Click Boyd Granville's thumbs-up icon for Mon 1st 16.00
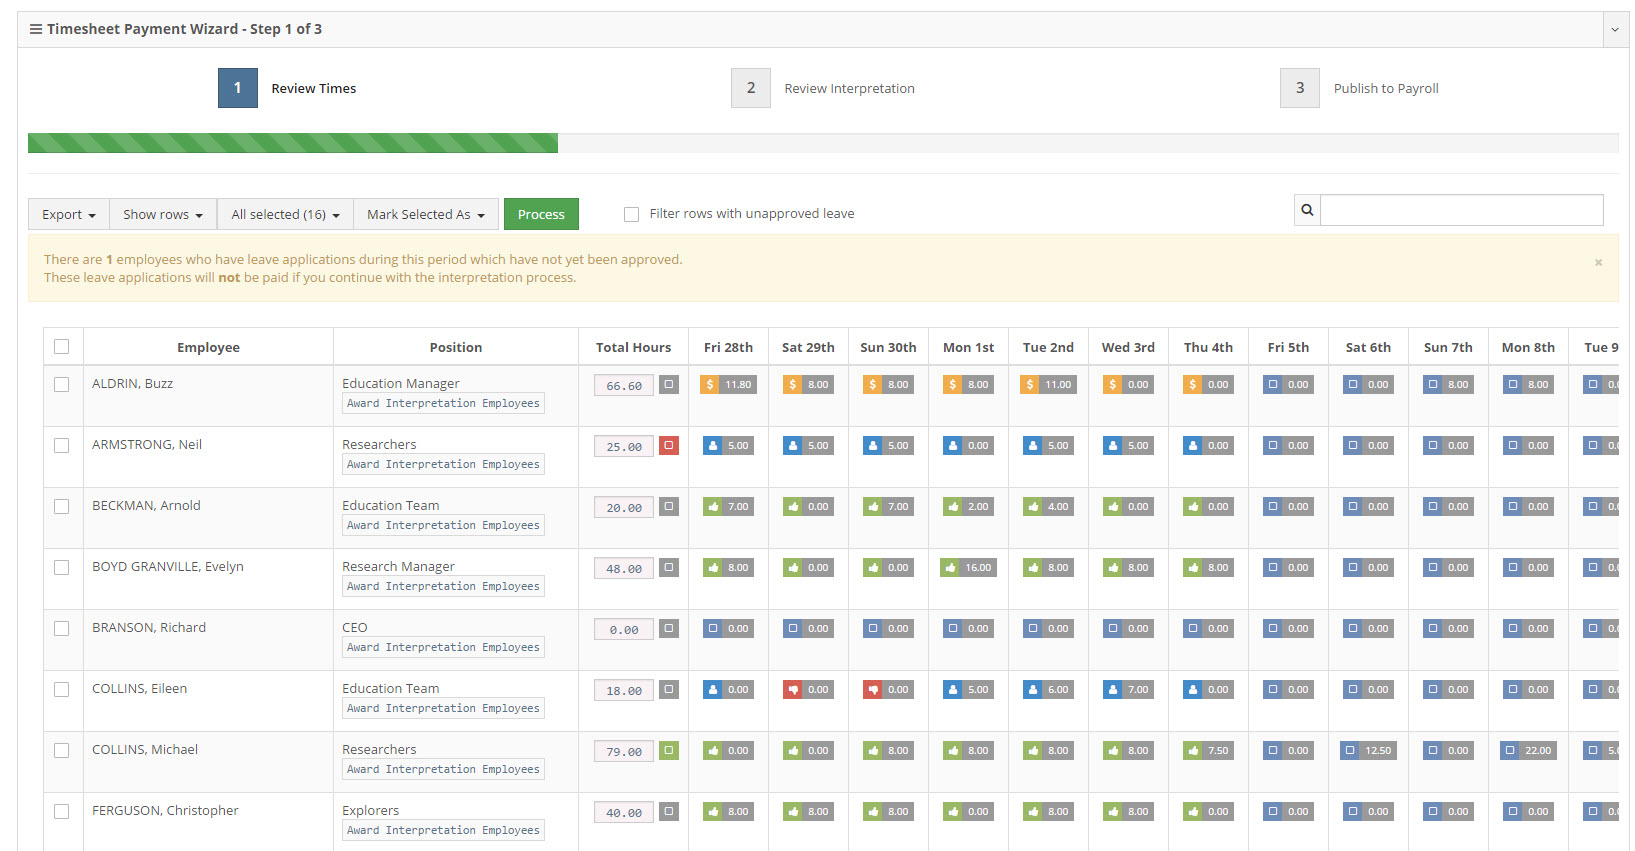The height and width of the screenshot is (851, 1635). [950, 567]
